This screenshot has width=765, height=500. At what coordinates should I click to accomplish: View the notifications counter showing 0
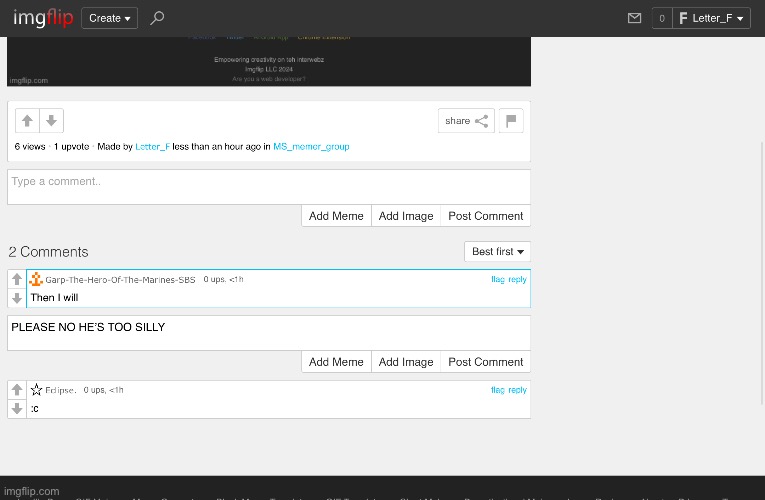[662, 19]
